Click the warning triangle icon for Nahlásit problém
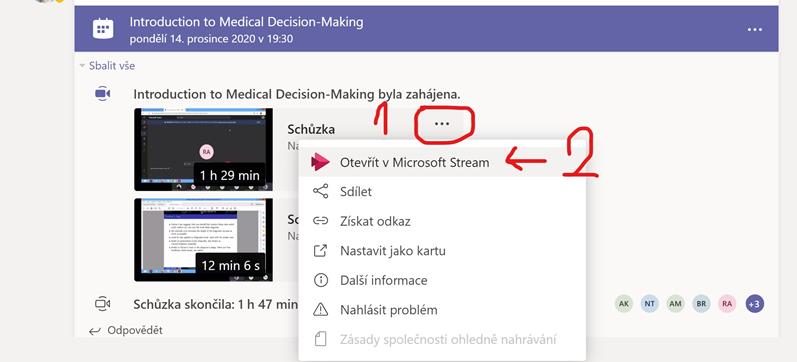The width and height of the screenshot is (797, 362). (x=321, y=310)
